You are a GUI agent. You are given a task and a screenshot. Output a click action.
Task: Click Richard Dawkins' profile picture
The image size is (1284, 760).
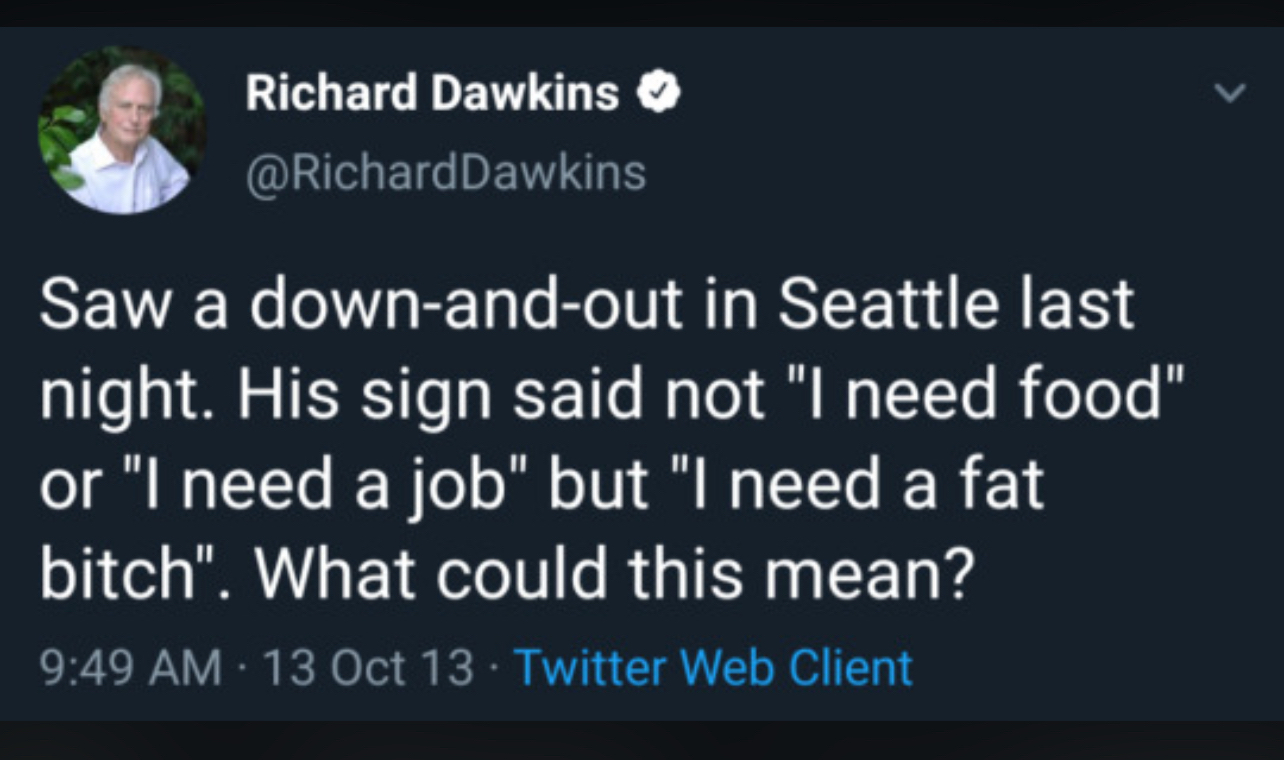122,130
